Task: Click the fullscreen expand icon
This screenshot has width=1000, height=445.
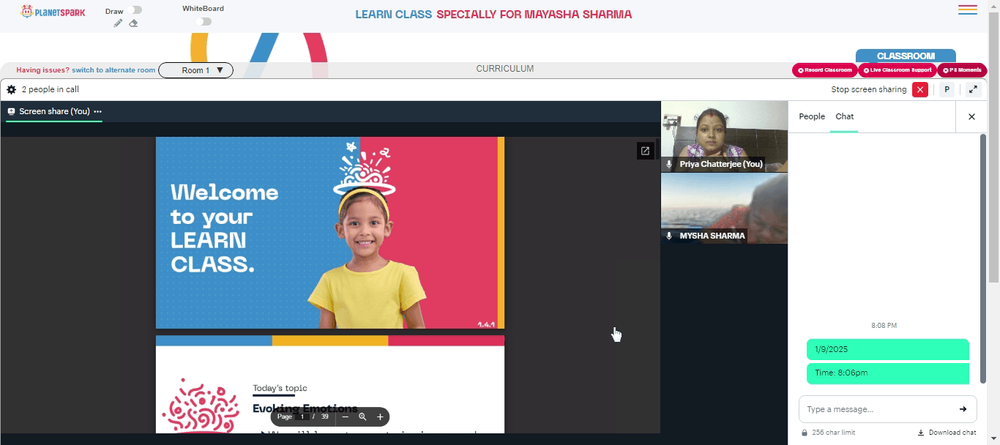Action: 973,90
